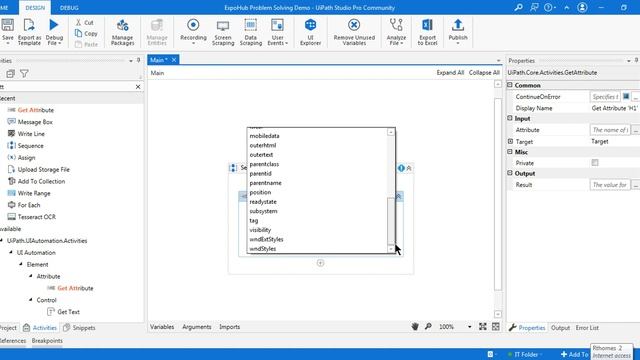Select 'outerhtml' from attribute list

[x=263, y=145]
